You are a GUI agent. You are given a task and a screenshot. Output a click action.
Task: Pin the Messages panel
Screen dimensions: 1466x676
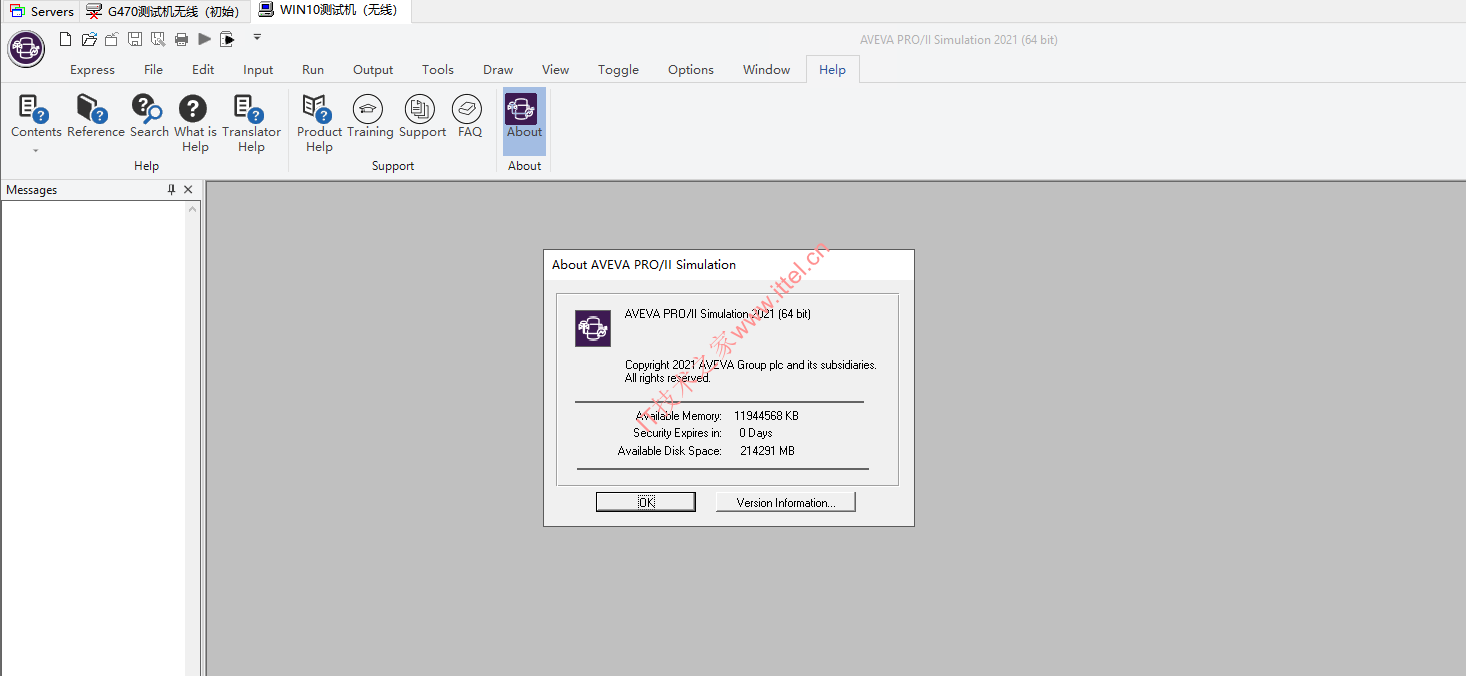click(x=171, y=190)
